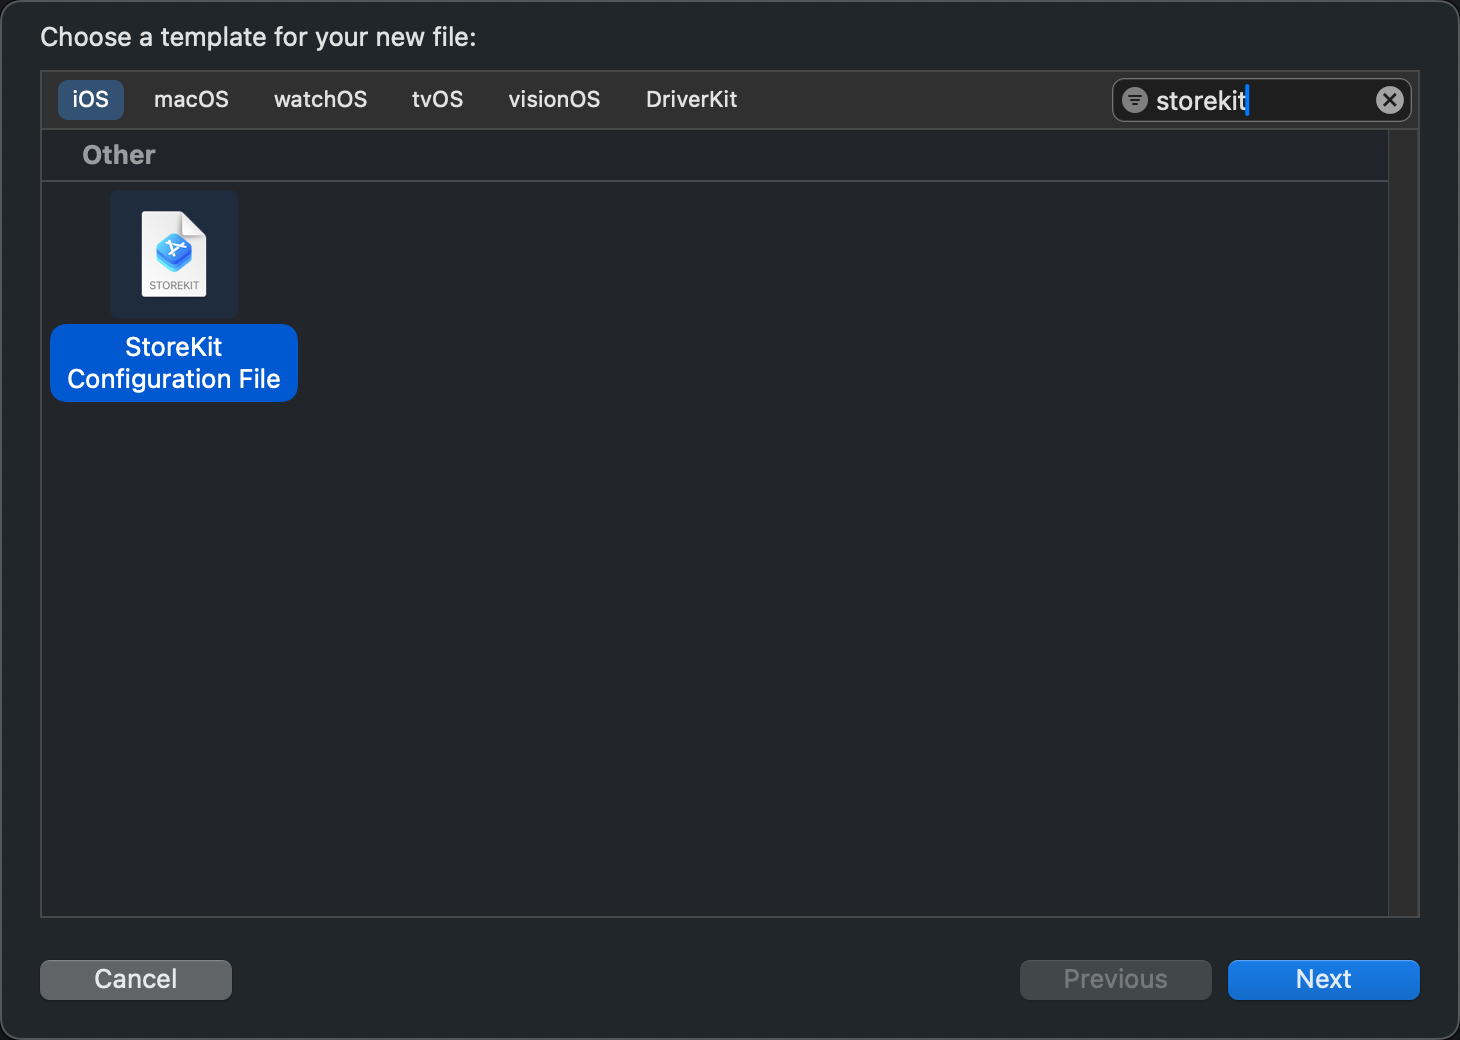Screen dimensions: 1460x1040
Task: Click the StoreKit file template icon
Action: (174, 254)
